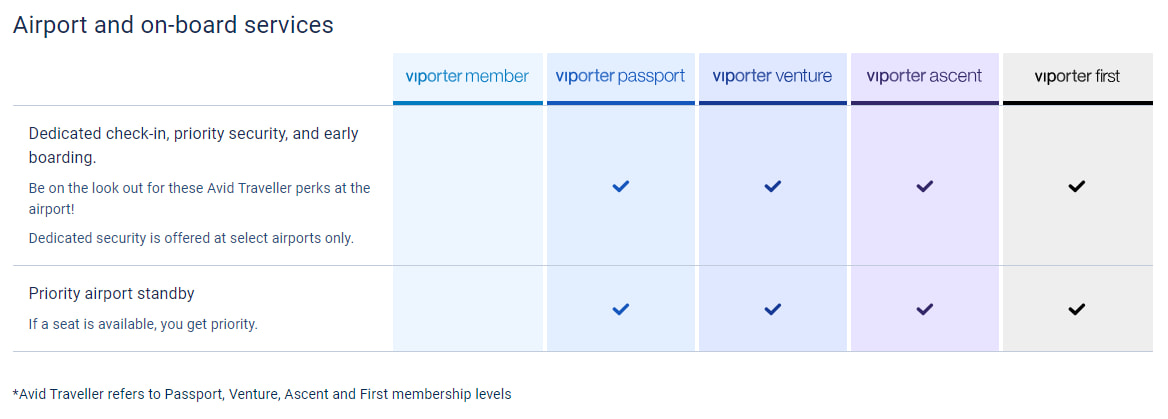1168x419 pixels.
Task: Select the VIPorter First column header
Action: coord(1076,76)
